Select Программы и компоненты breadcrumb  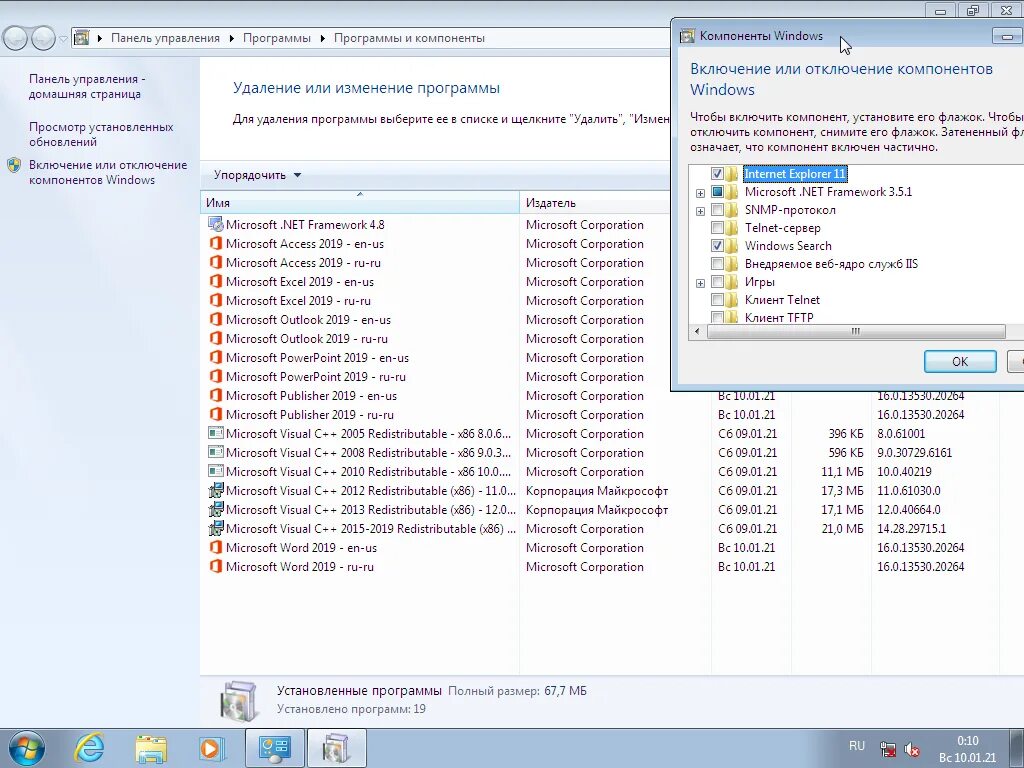coord(409,38)
